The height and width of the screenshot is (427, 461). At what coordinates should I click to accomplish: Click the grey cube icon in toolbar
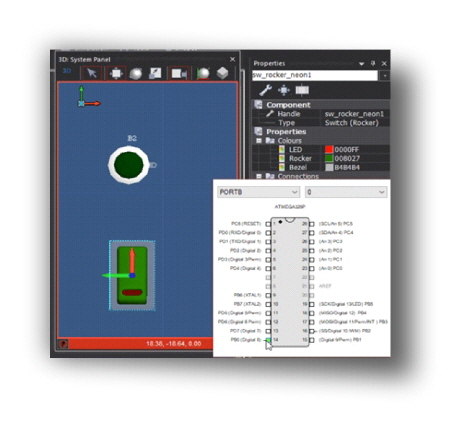pyautogui.click(x=222, y=73)
